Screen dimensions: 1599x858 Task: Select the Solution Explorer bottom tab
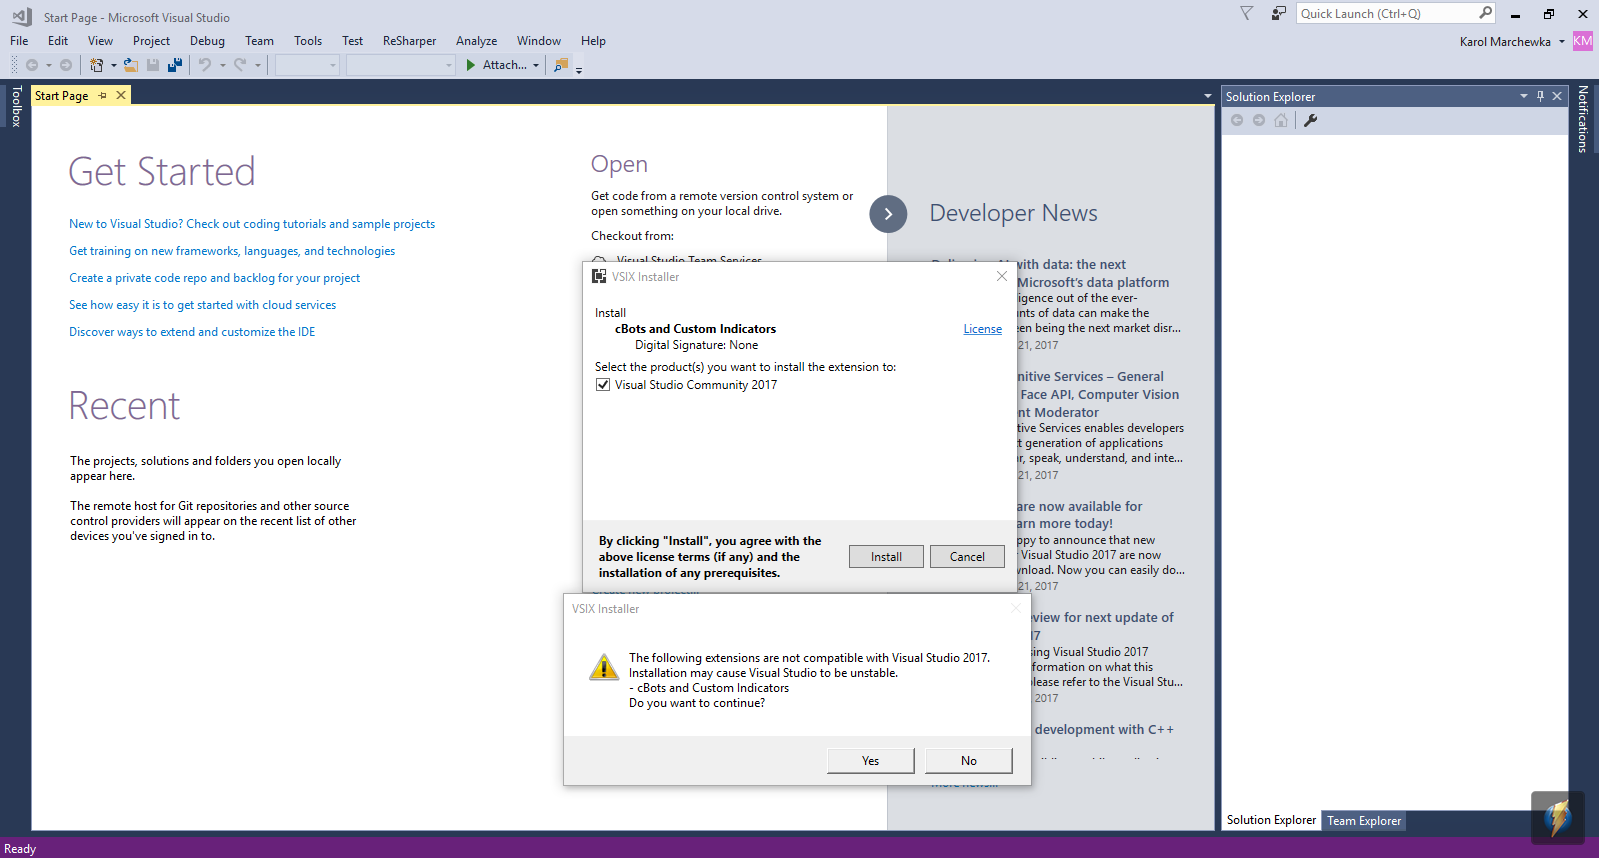[x=1271, y=820]
